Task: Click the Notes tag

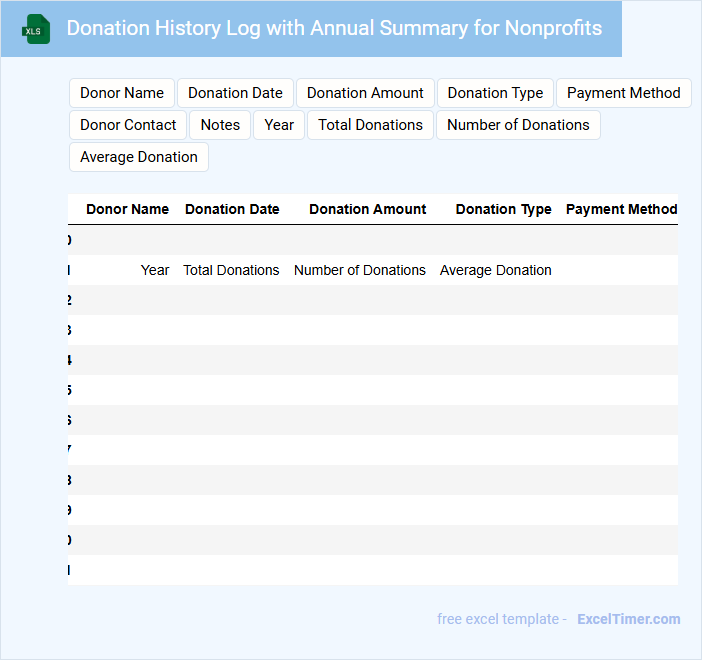Action: (220, 125)
